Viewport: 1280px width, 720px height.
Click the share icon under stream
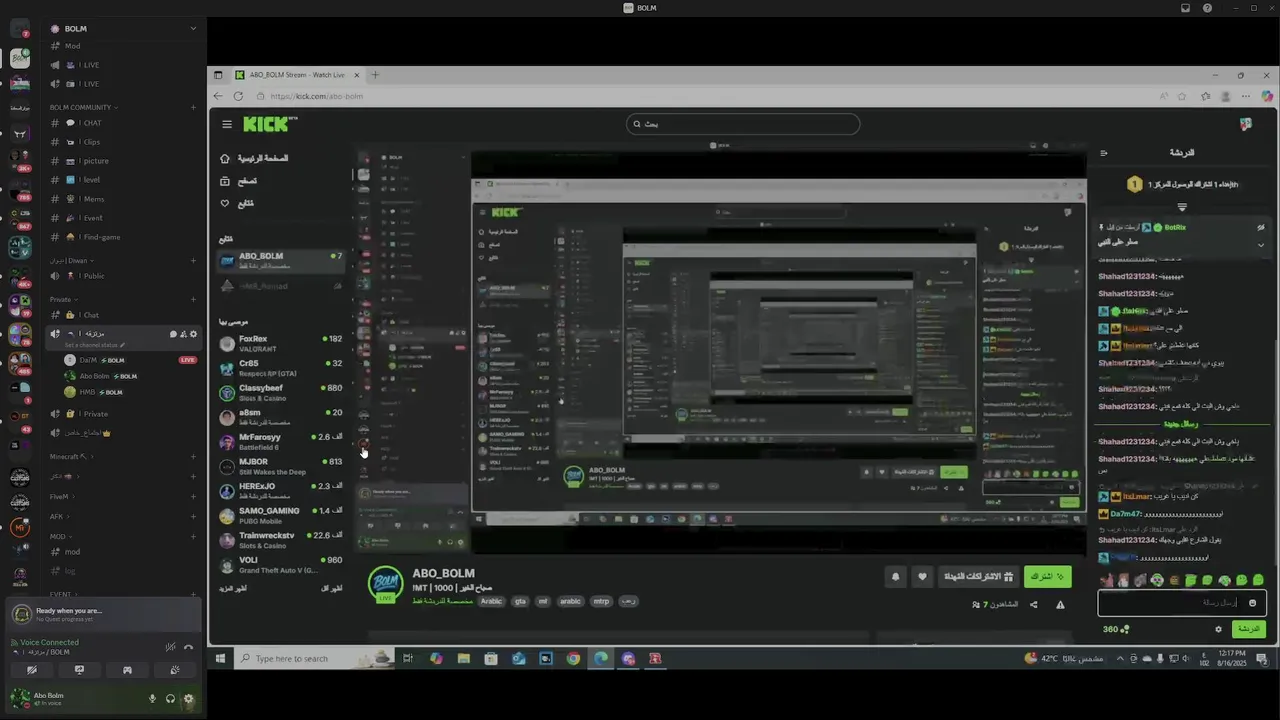[x=1033, y=604]
